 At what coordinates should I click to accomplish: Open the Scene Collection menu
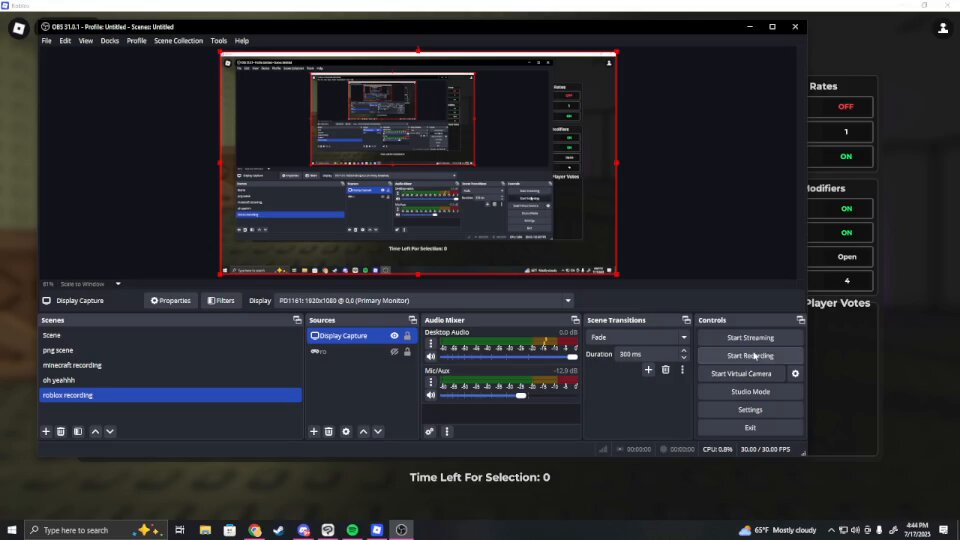178,41
